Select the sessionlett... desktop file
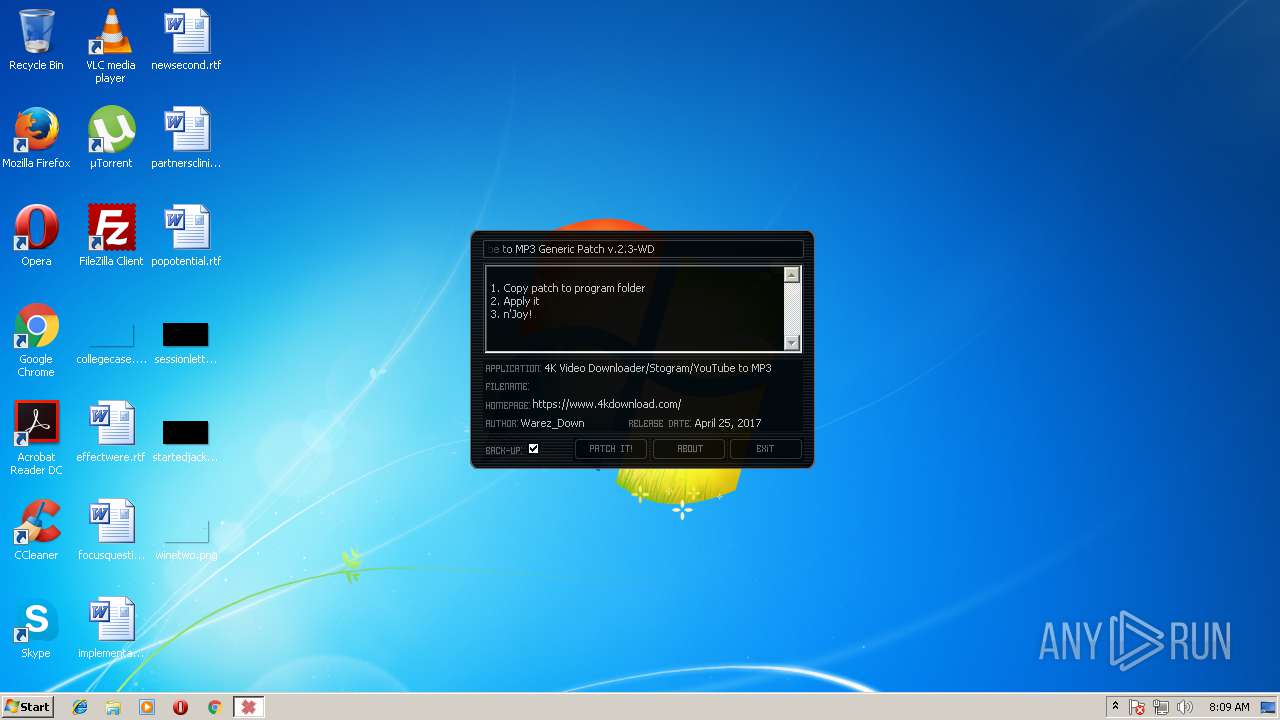Image resolution: width=1280 pixels, height=720 pixels. click(186, 342)
